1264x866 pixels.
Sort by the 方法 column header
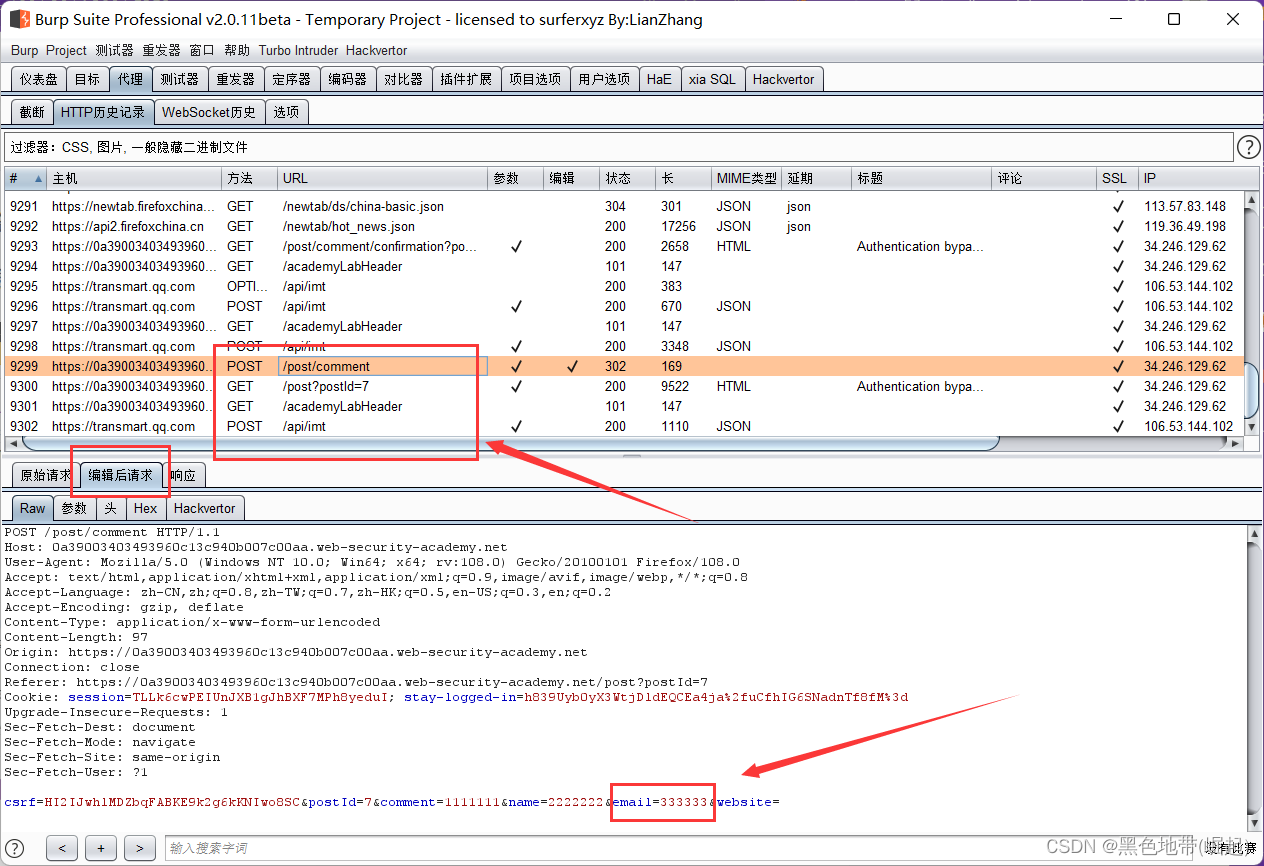[x=249, y=178]
